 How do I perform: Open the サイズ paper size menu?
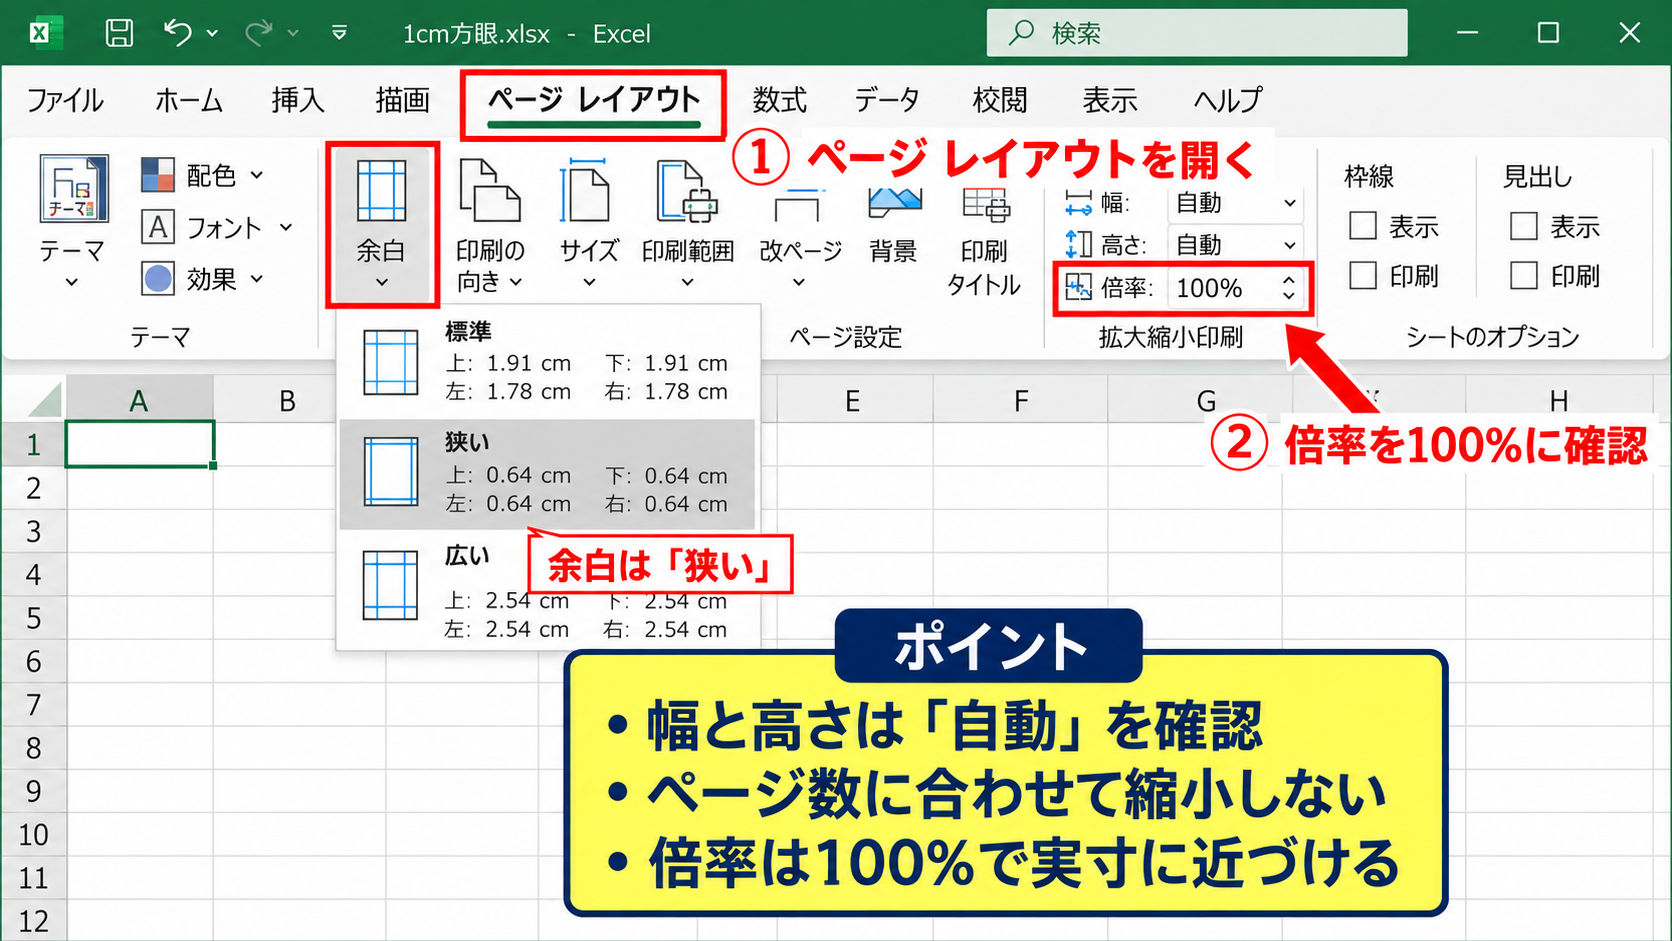pos(588,224)
